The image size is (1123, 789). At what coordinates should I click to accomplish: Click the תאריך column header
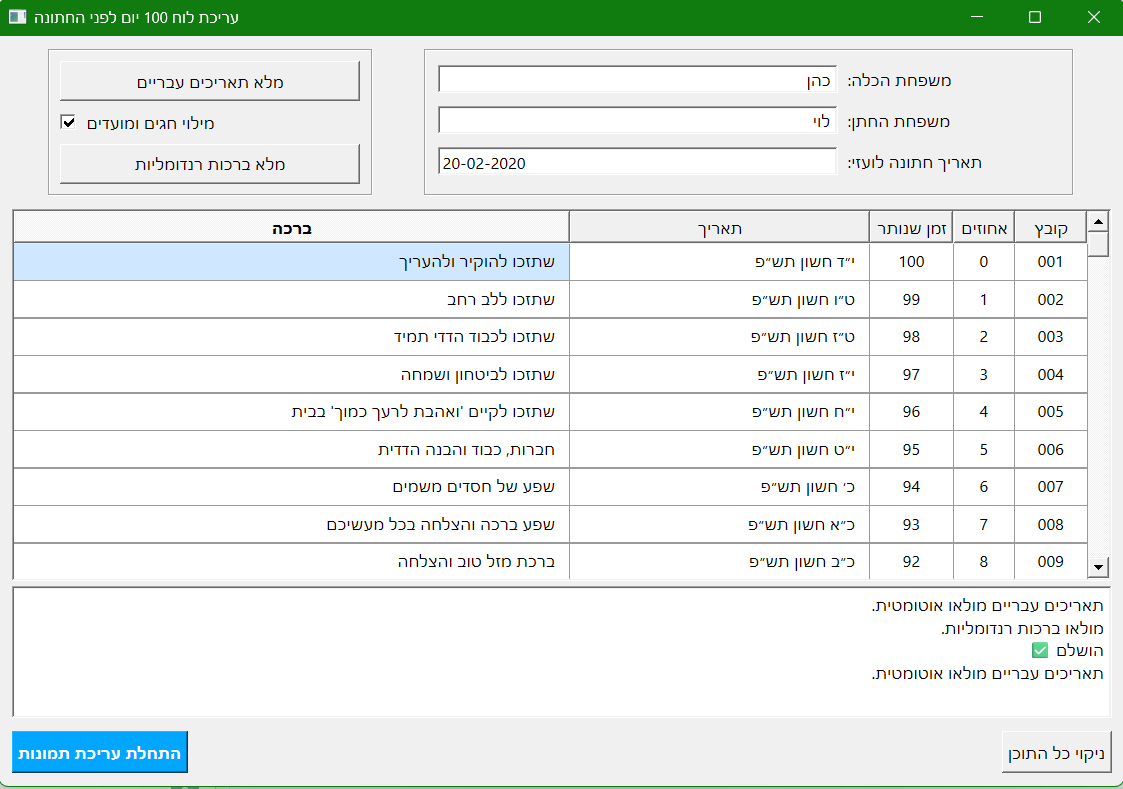(719, 226)
